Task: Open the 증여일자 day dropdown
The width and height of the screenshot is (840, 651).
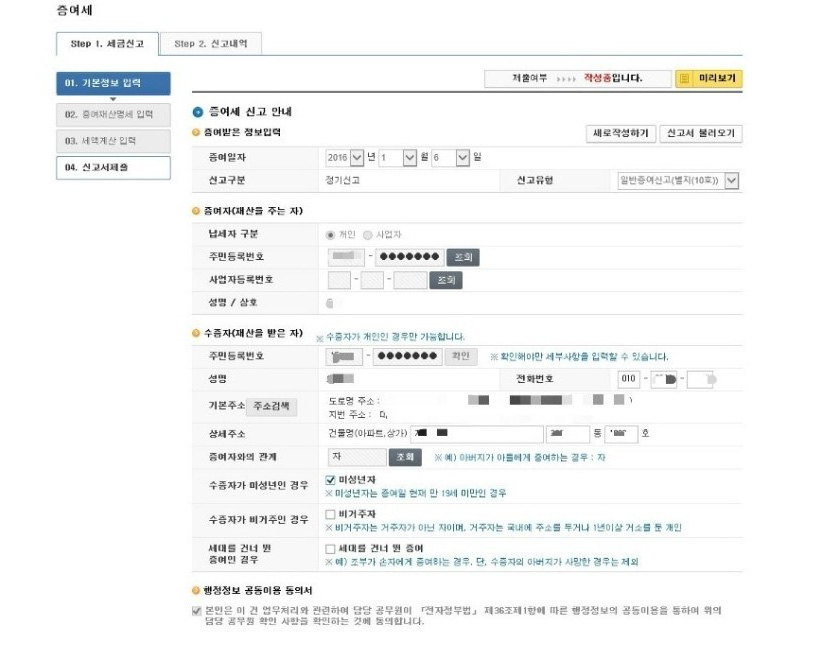Action: tap(450, 158)
